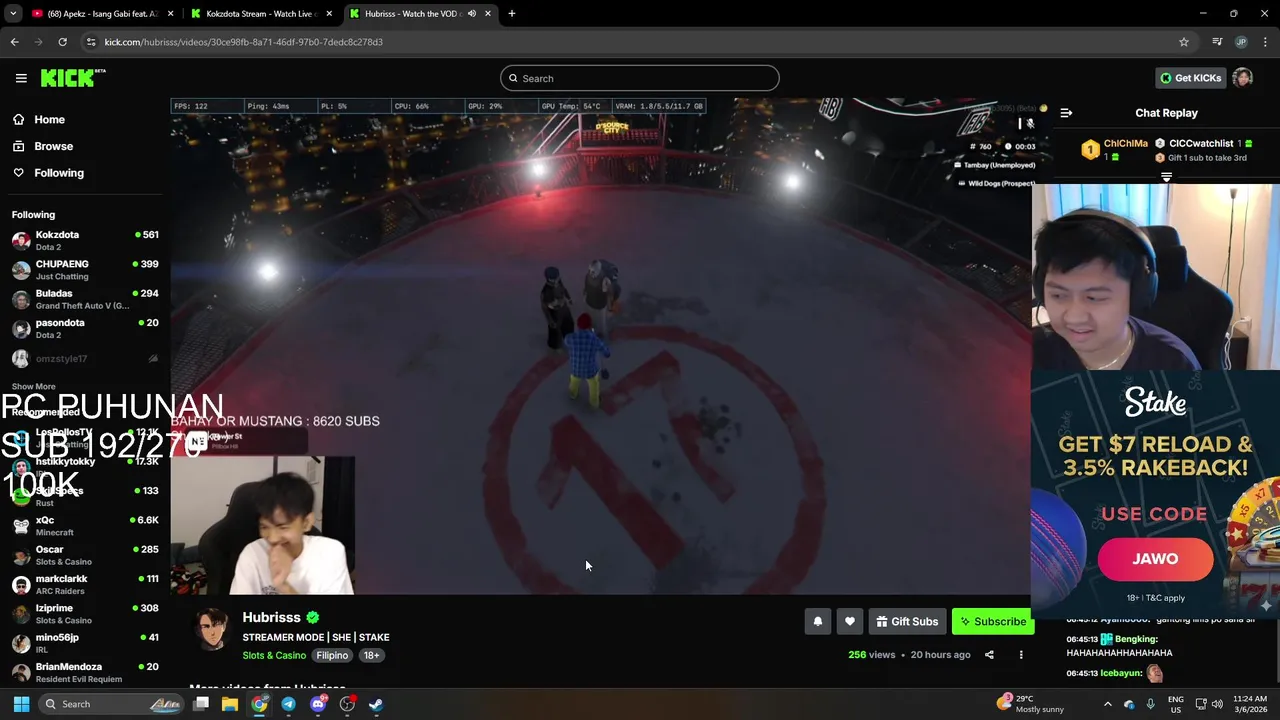Open pasondota channel in Following list
The image size is (1280, 720).
point(84,328)
